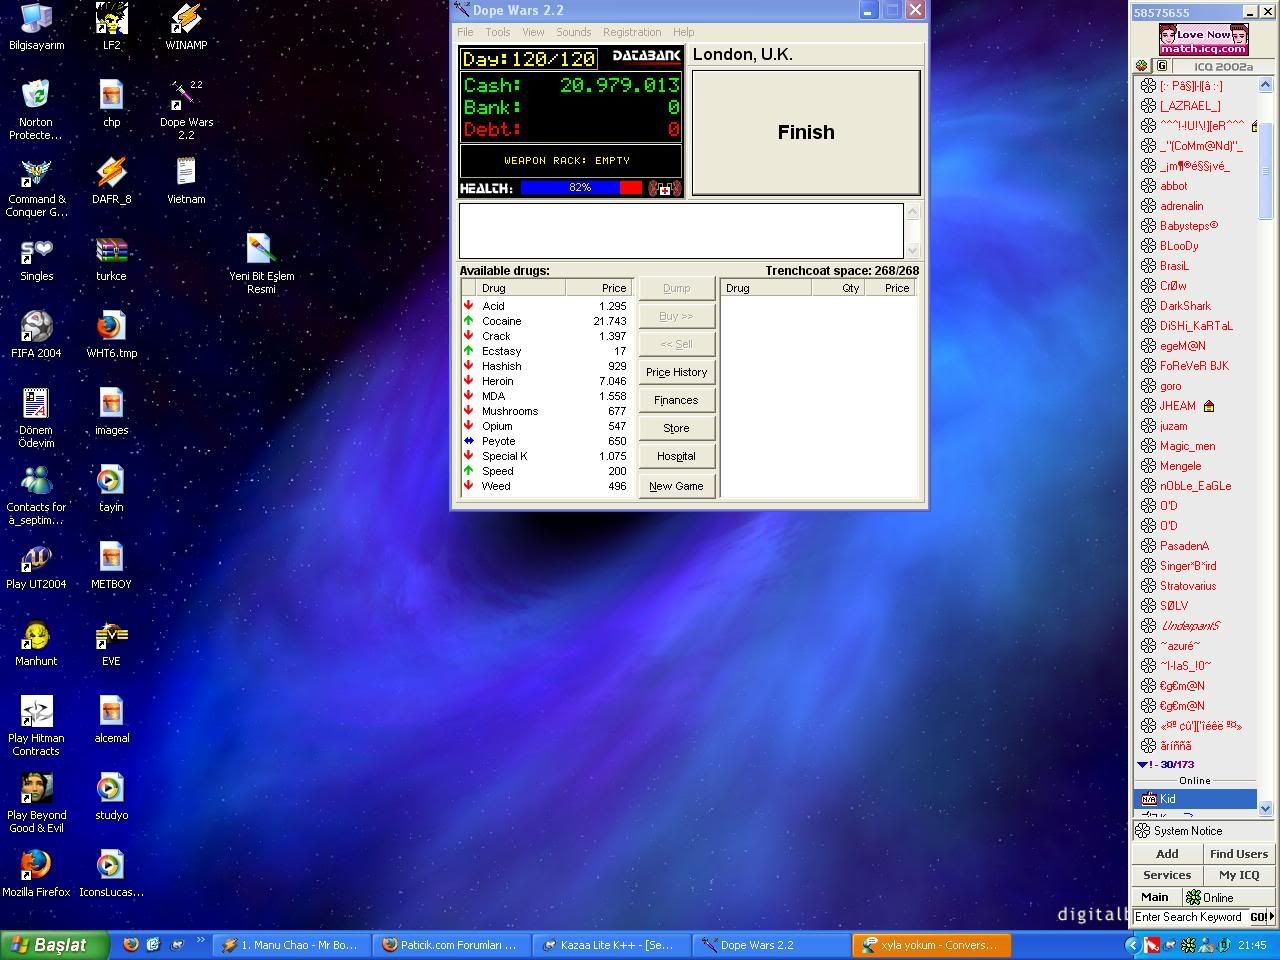The width and height of the screenshot is (1280, 960).
Task: Click the ICQ flower icon in system tray
Action: (1188, 945)
